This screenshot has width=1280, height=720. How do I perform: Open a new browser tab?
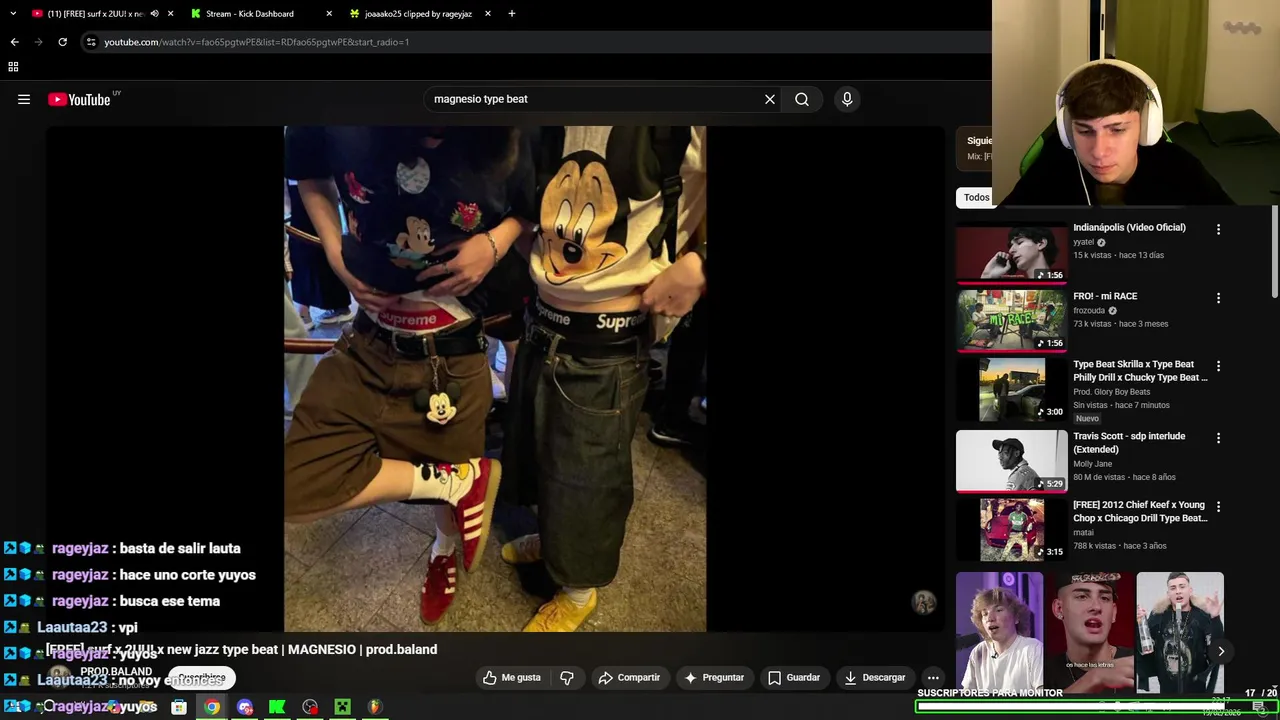point(512,14)
